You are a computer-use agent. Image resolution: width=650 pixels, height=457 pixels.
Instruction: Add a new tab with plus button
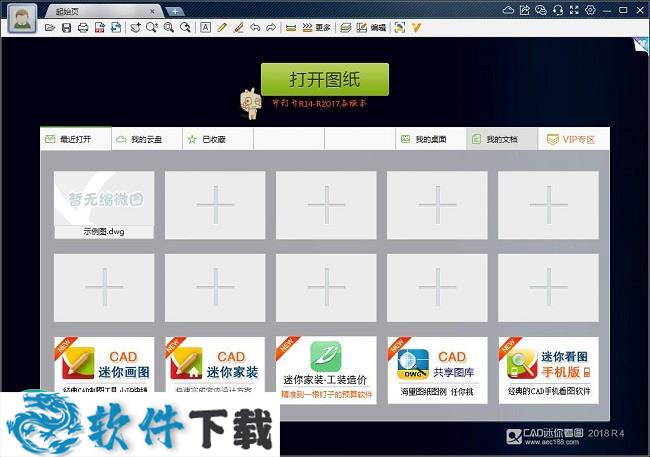point(175,12)
